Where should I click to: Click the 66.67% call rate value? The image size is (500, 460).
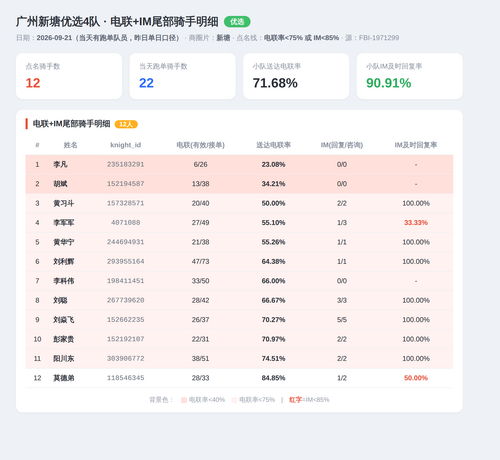pos(273,300)
